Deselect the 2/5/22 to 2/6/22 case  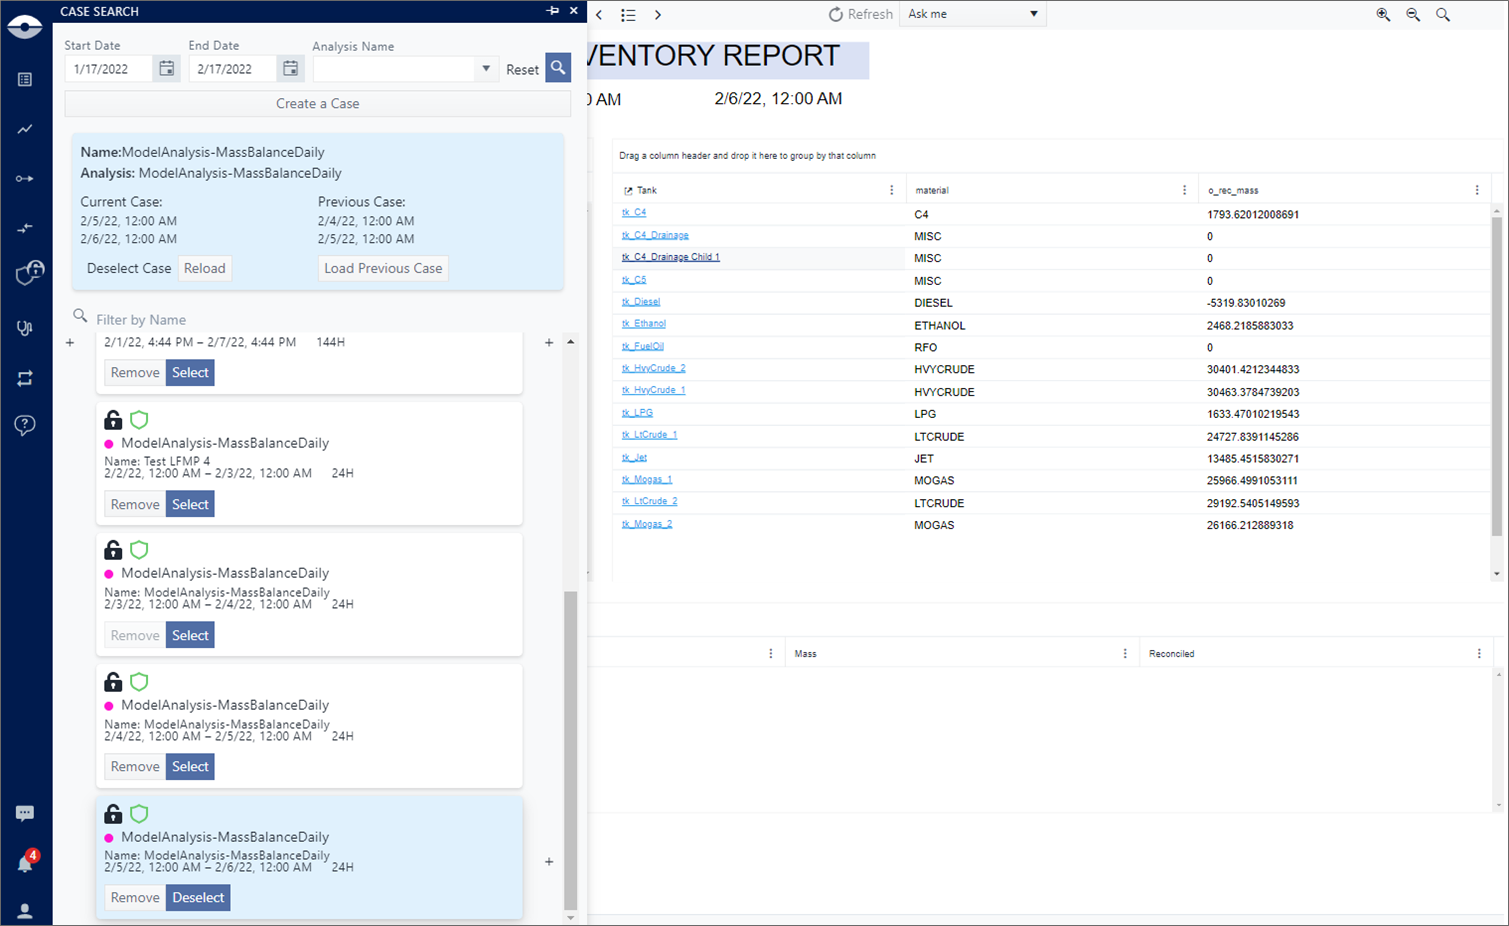(198, 898)
